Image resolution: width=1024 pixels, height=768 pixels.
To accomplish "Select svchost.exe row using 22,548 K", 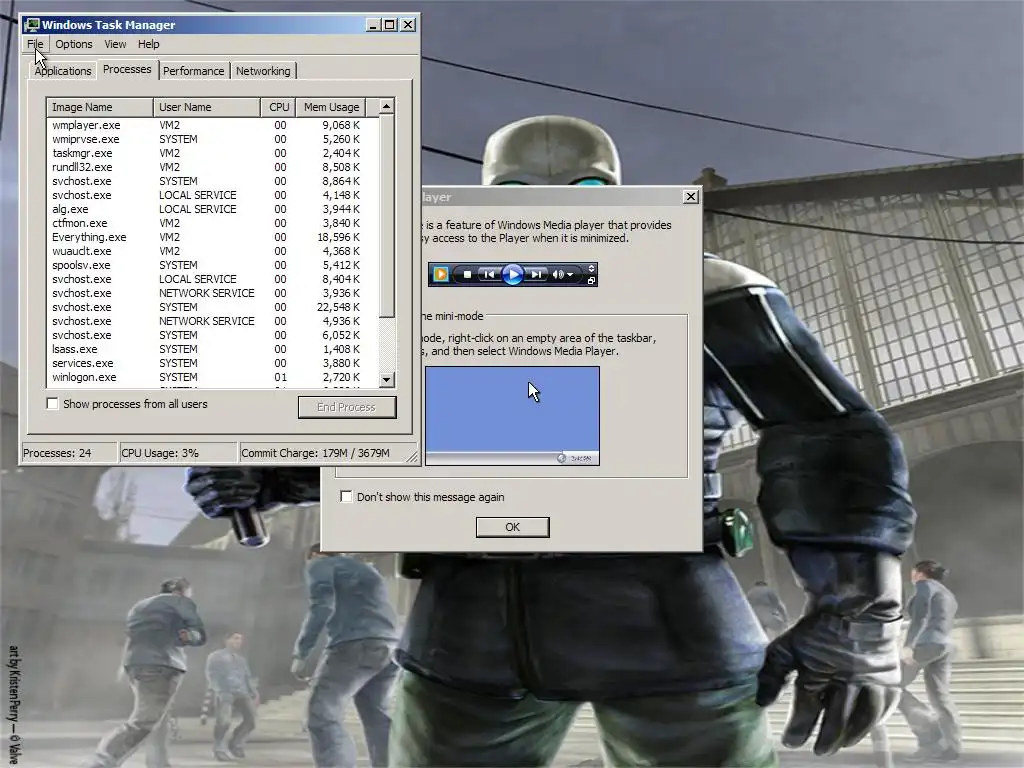I will click(213, 307).
